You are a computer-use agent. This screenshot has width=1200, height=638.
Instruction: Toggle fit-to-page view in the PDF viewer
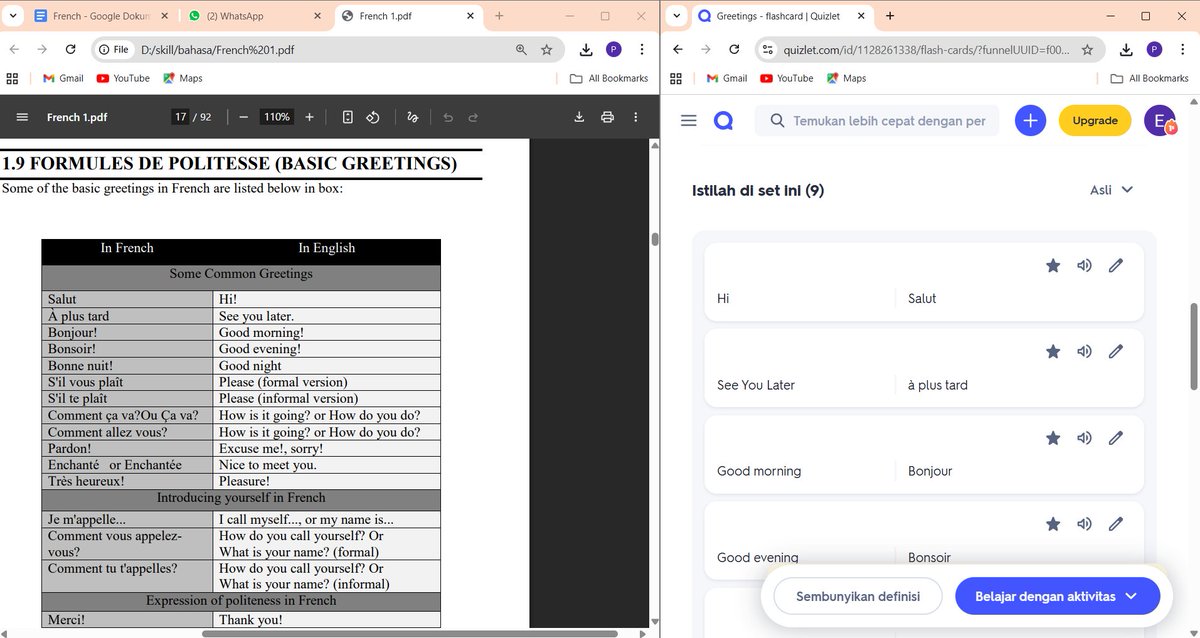[x=348, y=117]
